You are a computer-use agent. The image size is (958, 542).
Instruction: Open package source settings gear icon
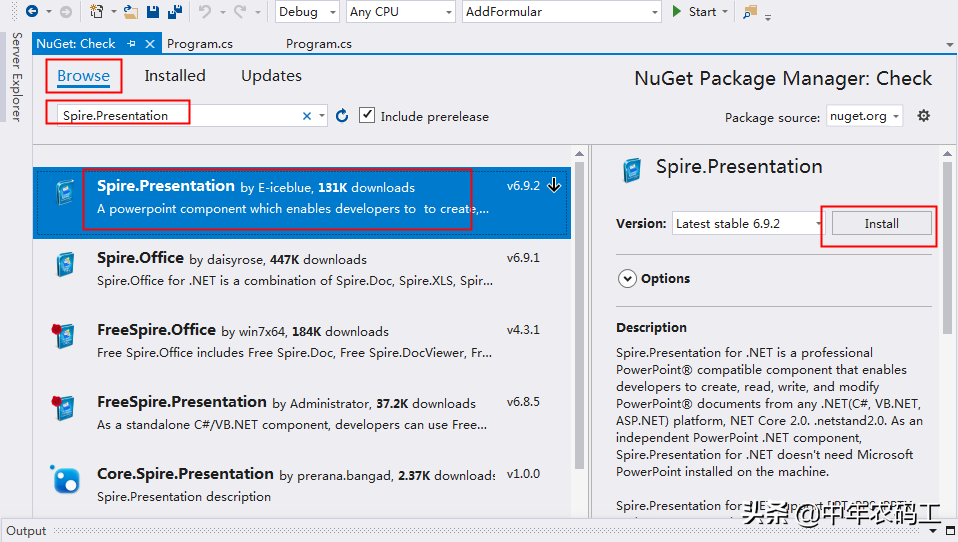(924, 115)
